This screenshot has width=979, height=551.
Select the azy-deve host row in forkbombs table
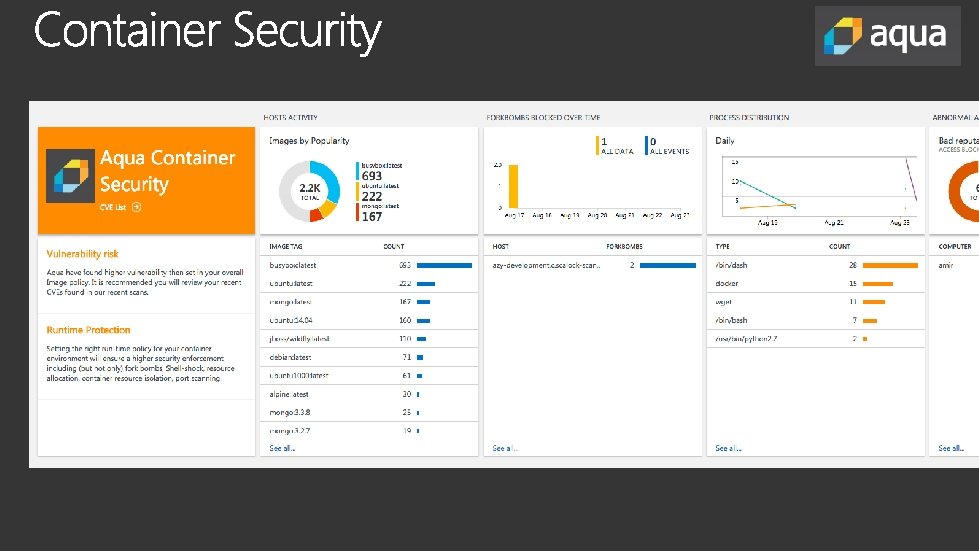pos(592,265)
